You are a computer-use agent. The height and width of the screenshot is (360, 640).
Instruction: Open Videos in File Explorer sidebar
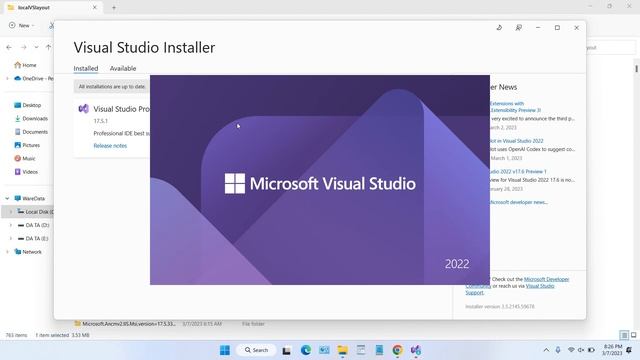coord(26,172)
